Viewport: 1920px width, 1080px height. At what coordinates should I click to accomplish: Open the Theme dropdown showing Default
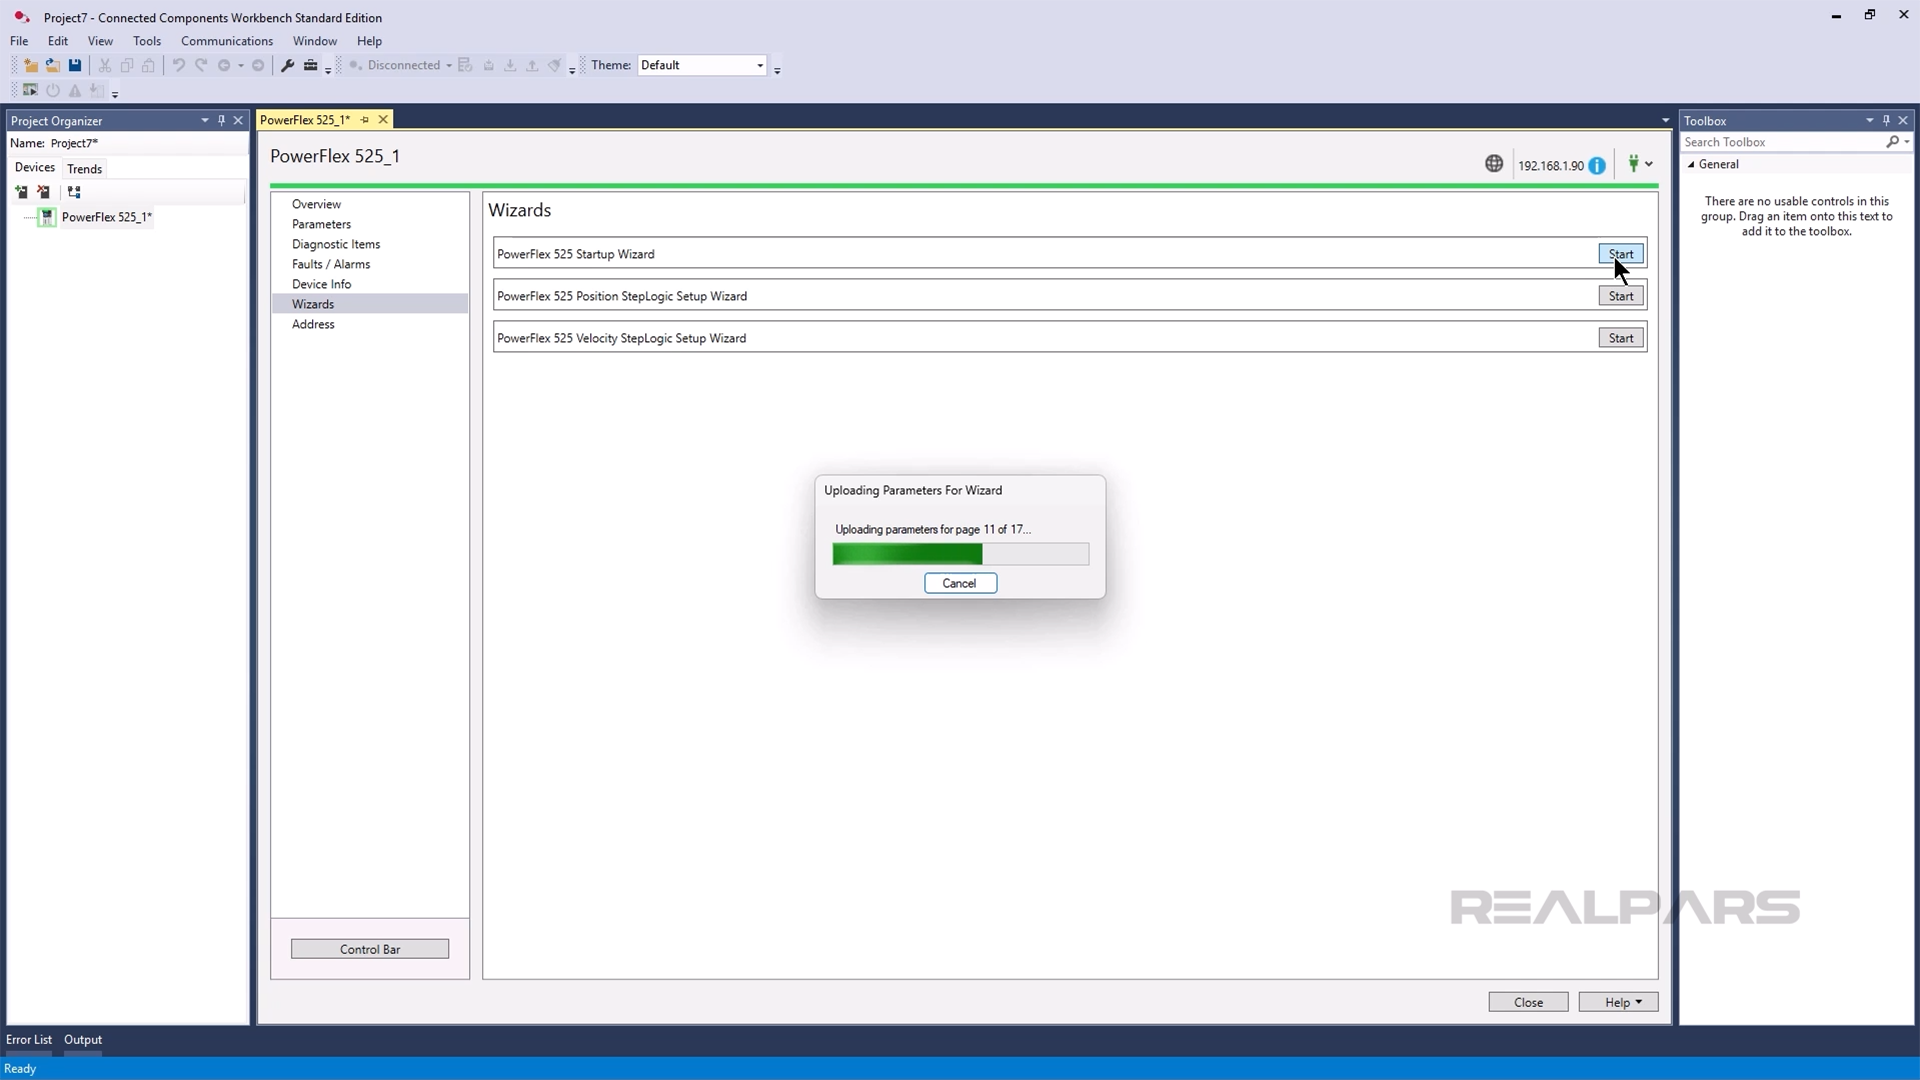[x=759, y=66]
